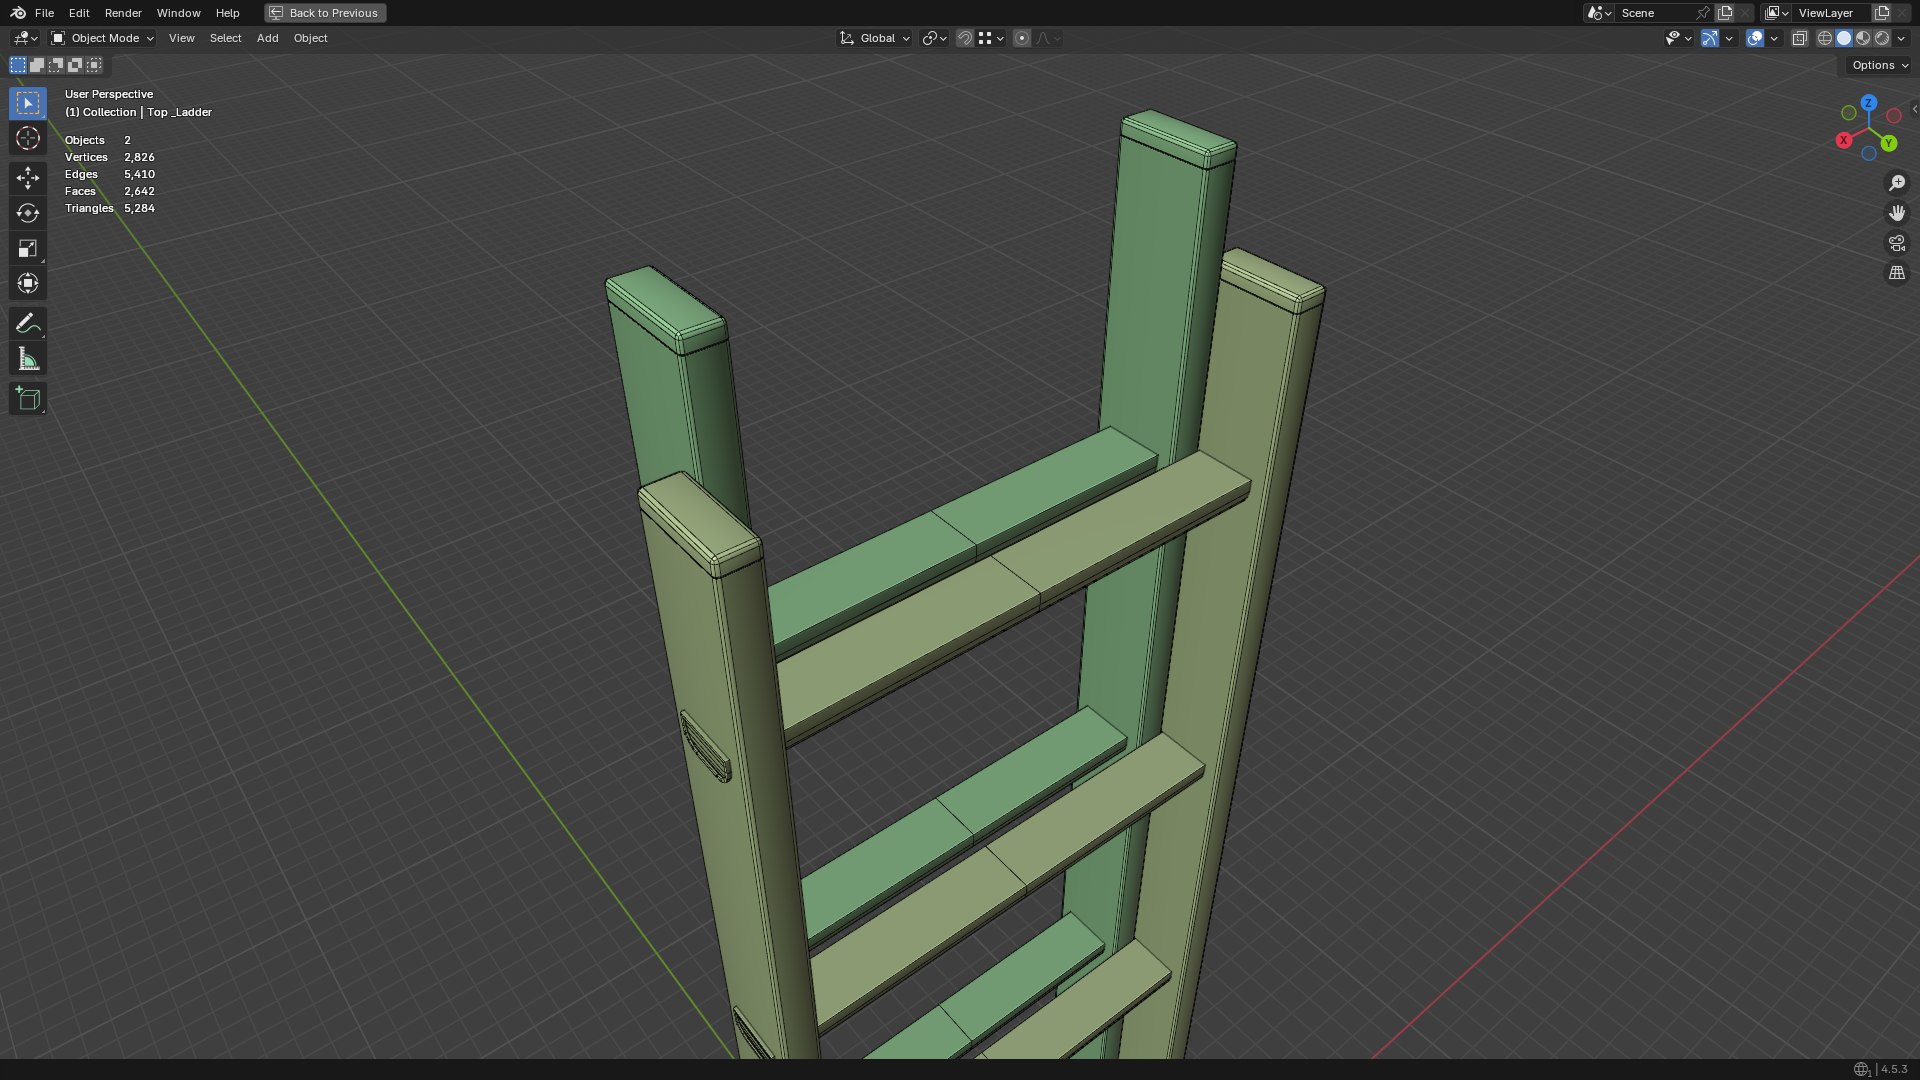Viewport: 1920px width, 1080px height.
Task: Open the Select menu in viewport header
Action: point(225,38)
